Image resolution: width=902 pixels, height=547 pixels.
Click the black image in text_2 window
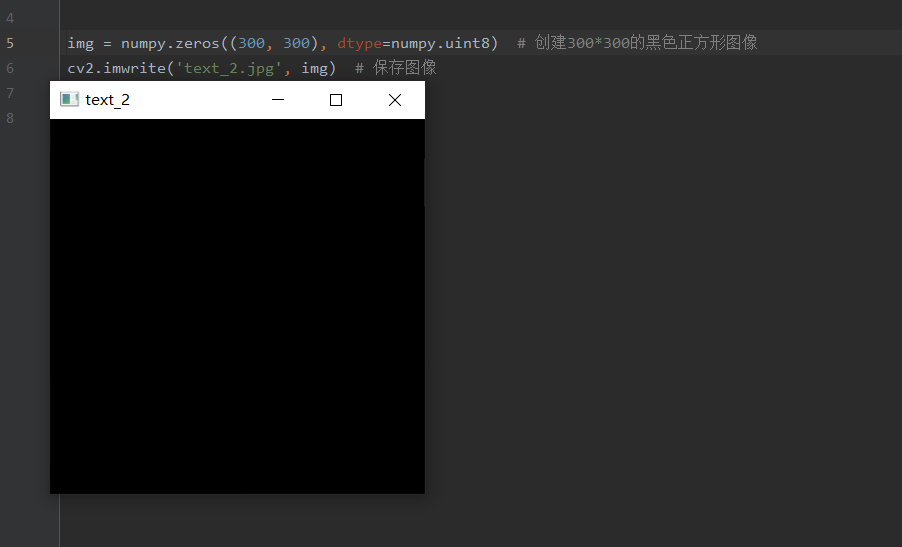[237, 306]
